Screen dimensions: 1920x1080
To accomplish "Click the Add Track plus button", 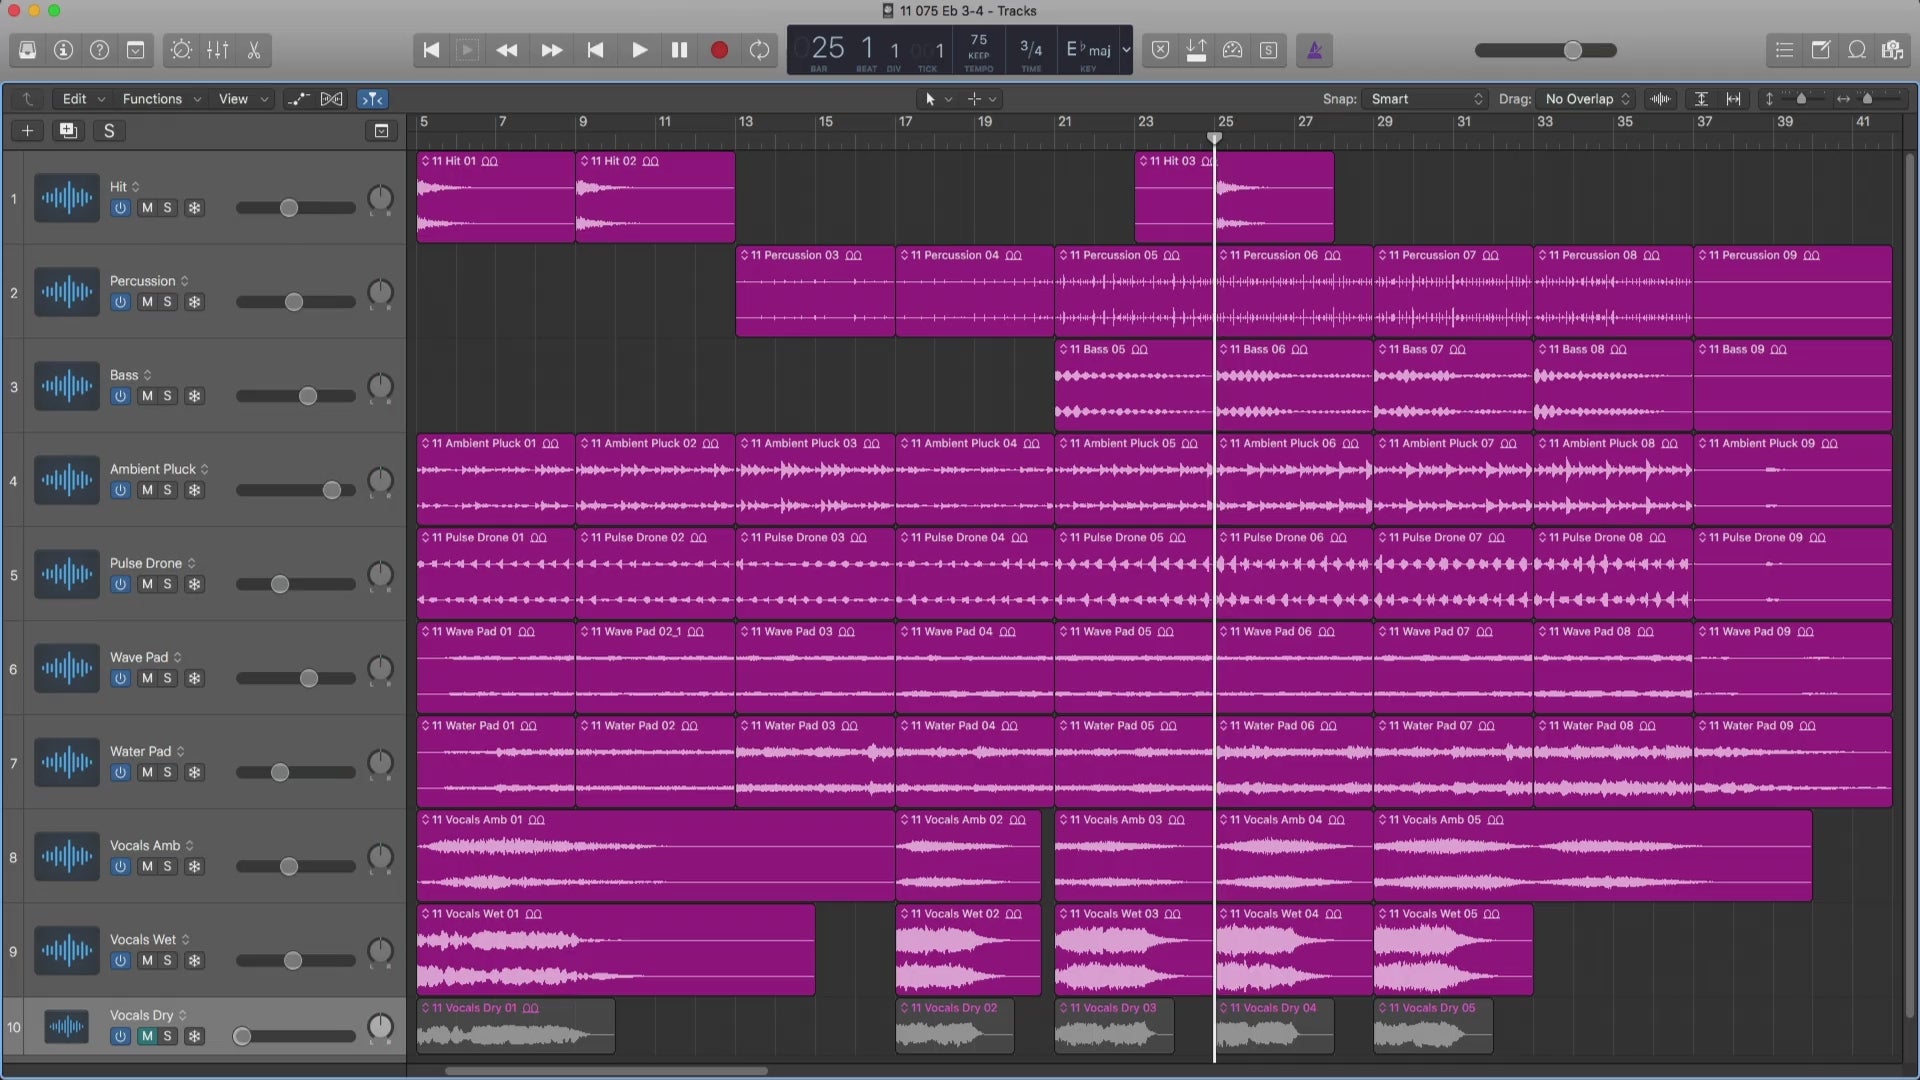I will 27,131.
